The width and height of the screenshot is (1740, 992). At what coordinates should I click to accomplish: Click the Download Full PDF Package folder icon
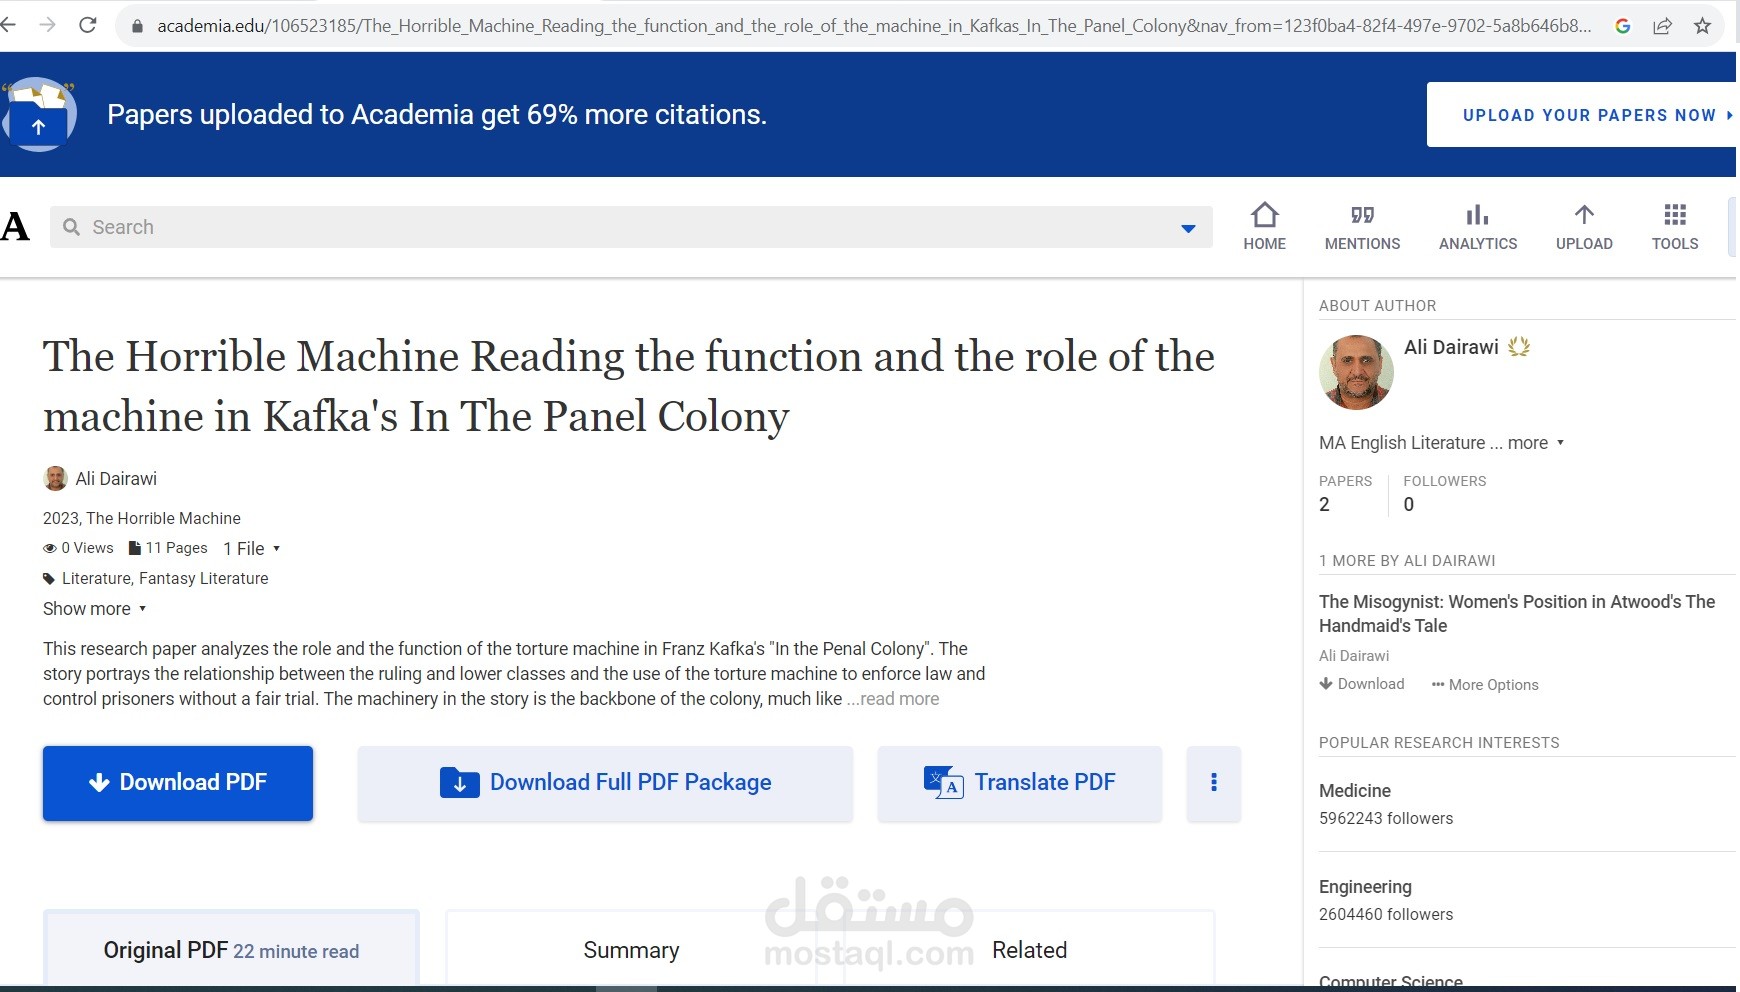(x=460, y=782)
